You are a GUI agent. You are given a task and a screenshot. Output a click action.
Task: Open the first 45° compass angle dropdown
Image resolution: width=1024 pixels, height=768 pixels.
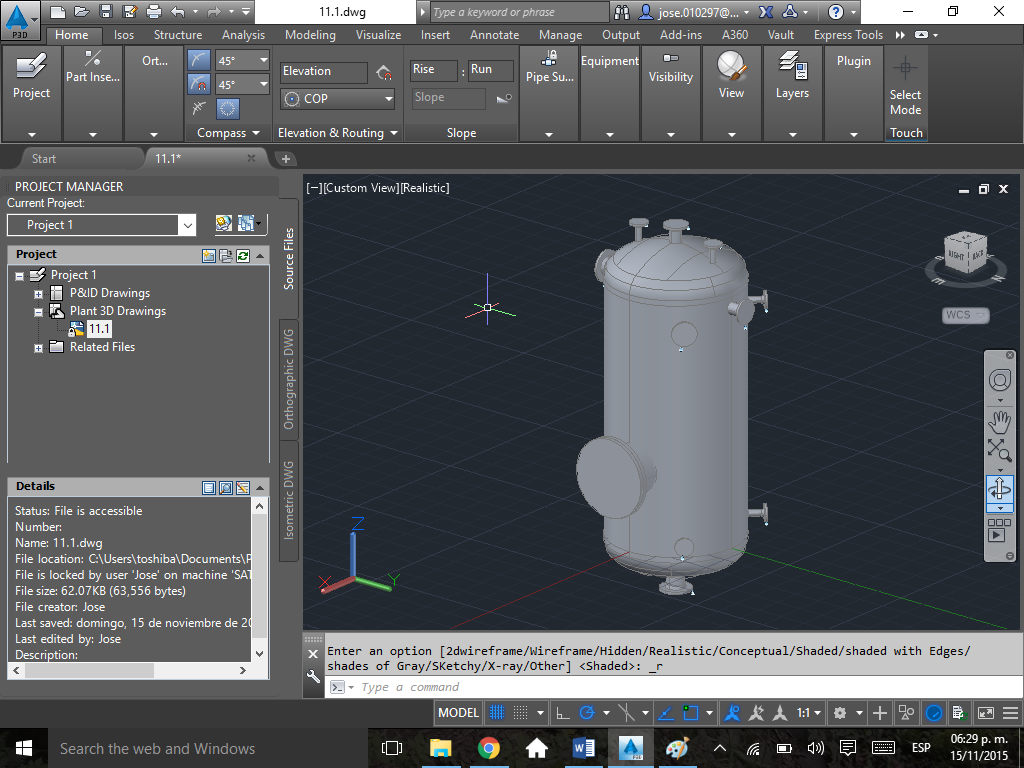tap(263, 60)
